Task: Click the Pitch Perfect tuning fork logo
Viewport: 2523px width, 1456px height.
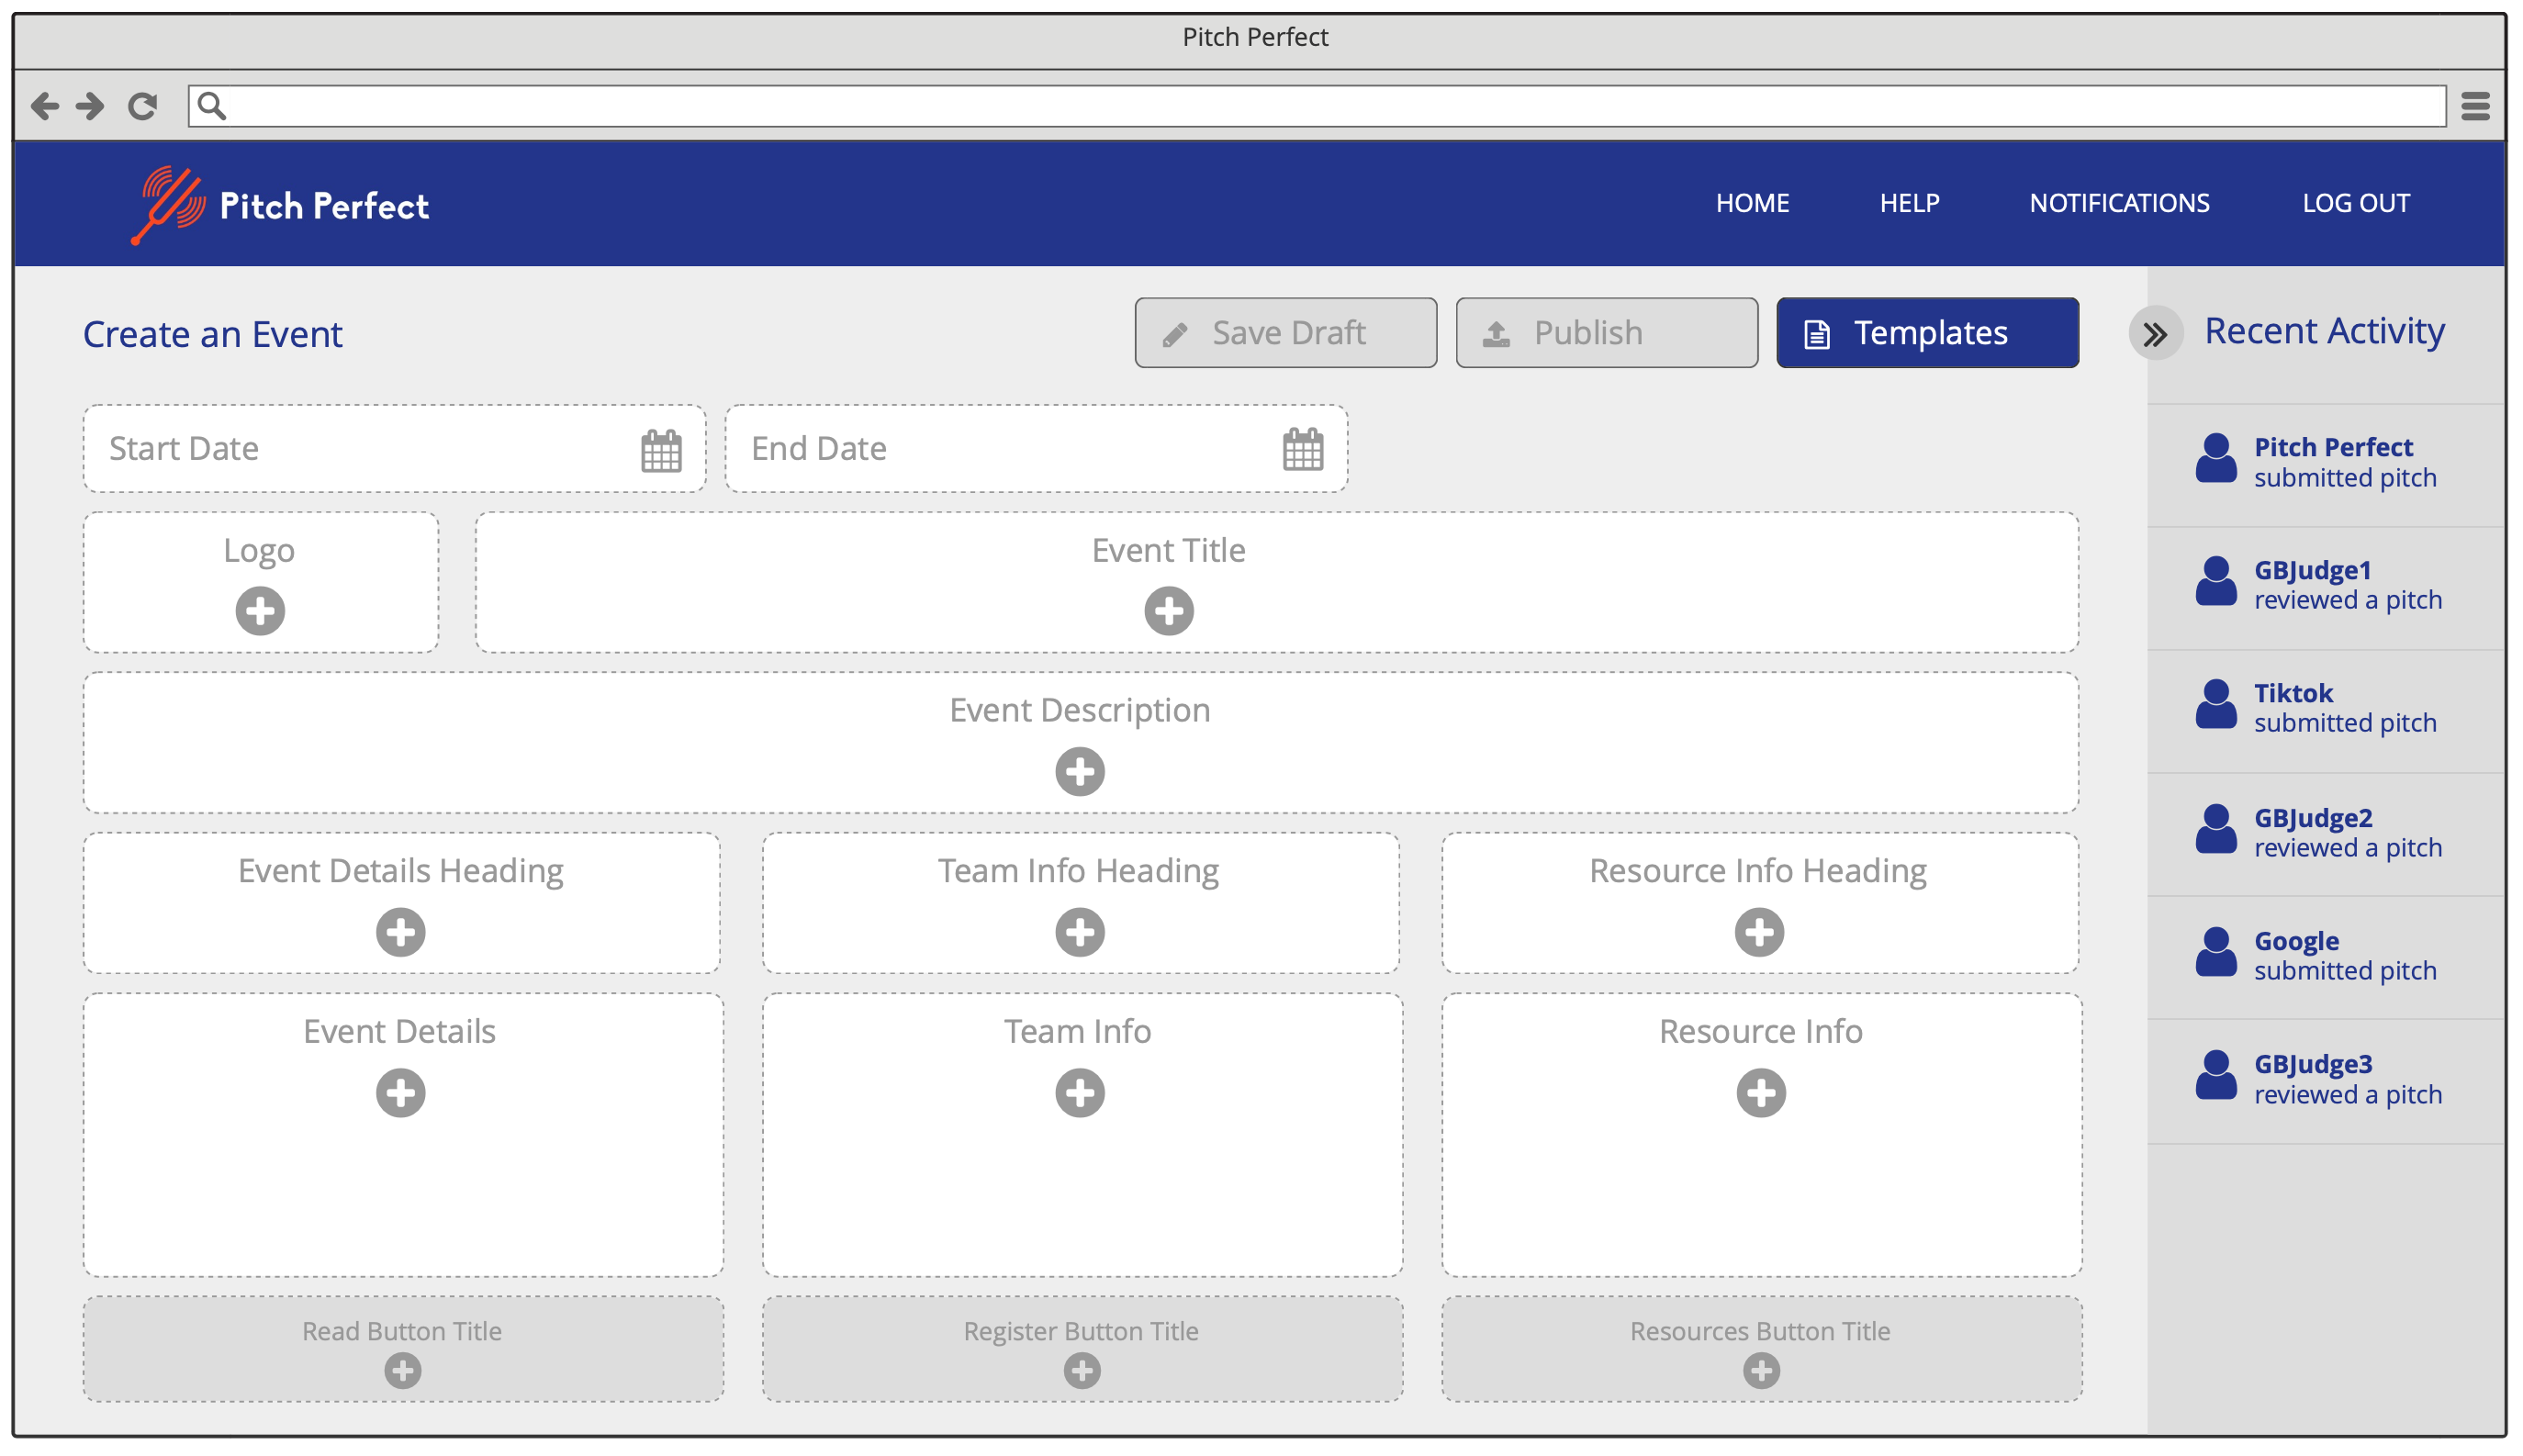Action: 168,205
